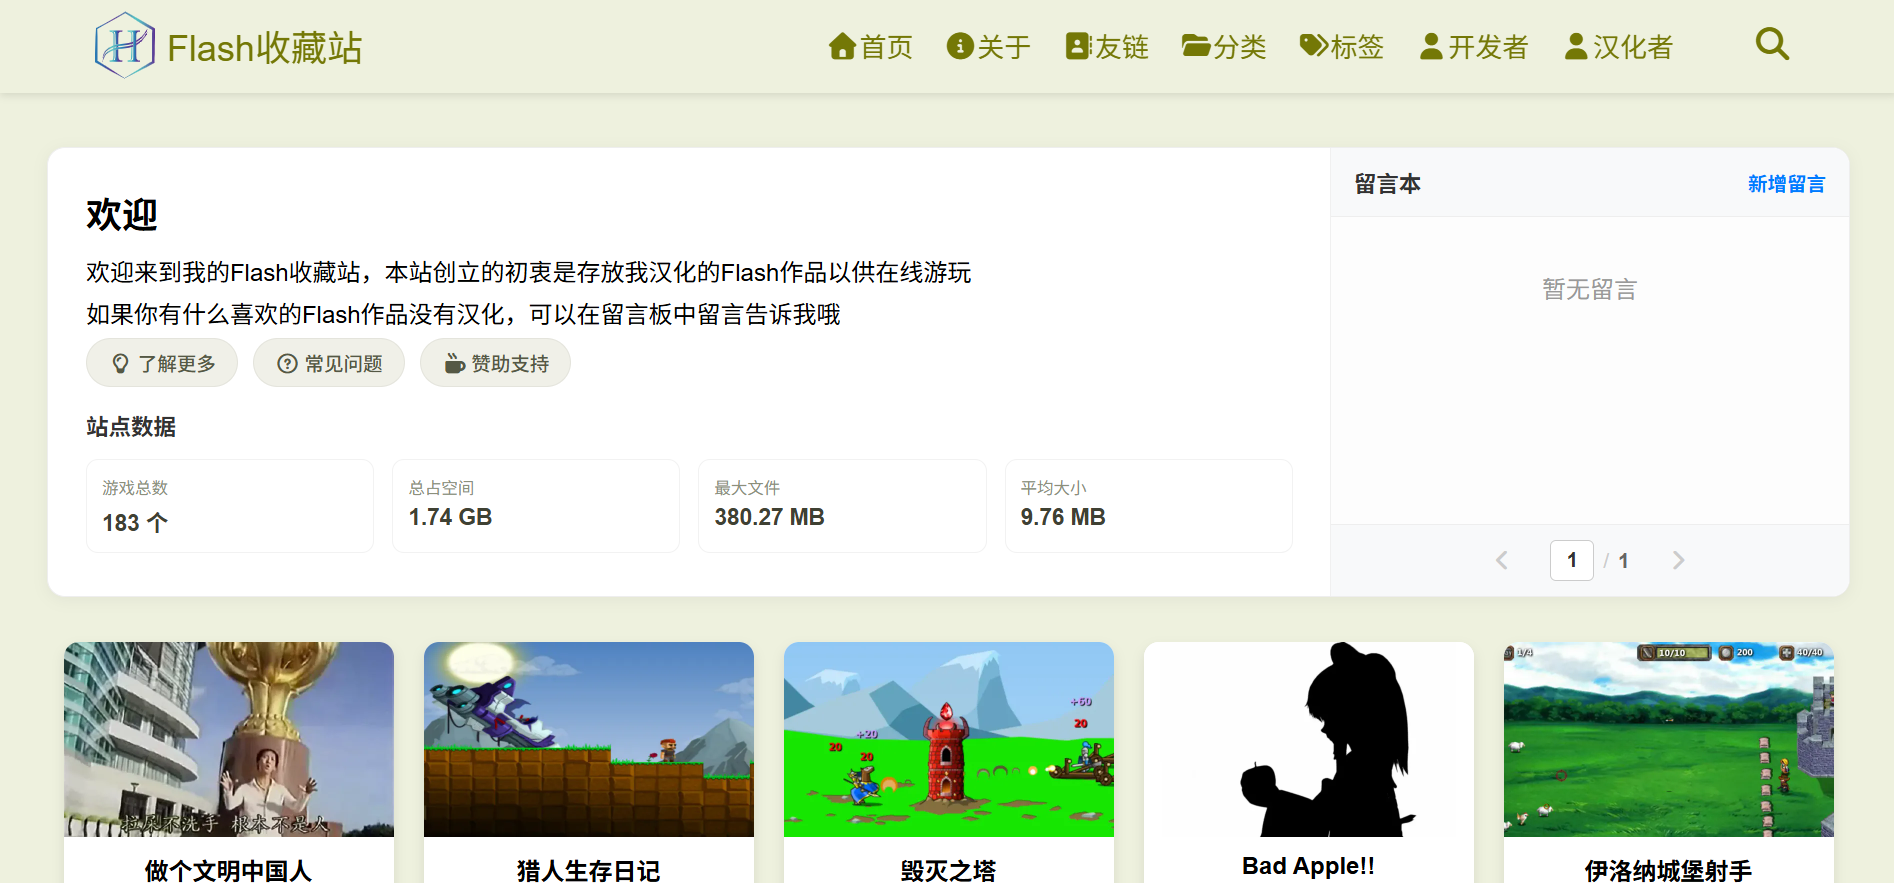Click the Bad Apple!! title text
1894x883 pixels.
pos(1309,866)
